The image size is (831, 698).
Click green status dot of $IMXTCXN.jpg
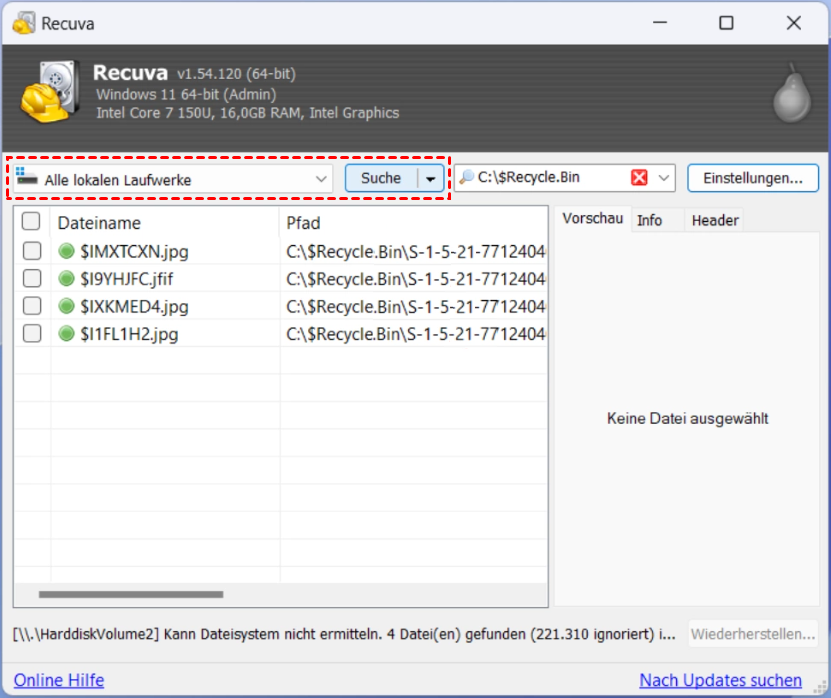point(66,251)
